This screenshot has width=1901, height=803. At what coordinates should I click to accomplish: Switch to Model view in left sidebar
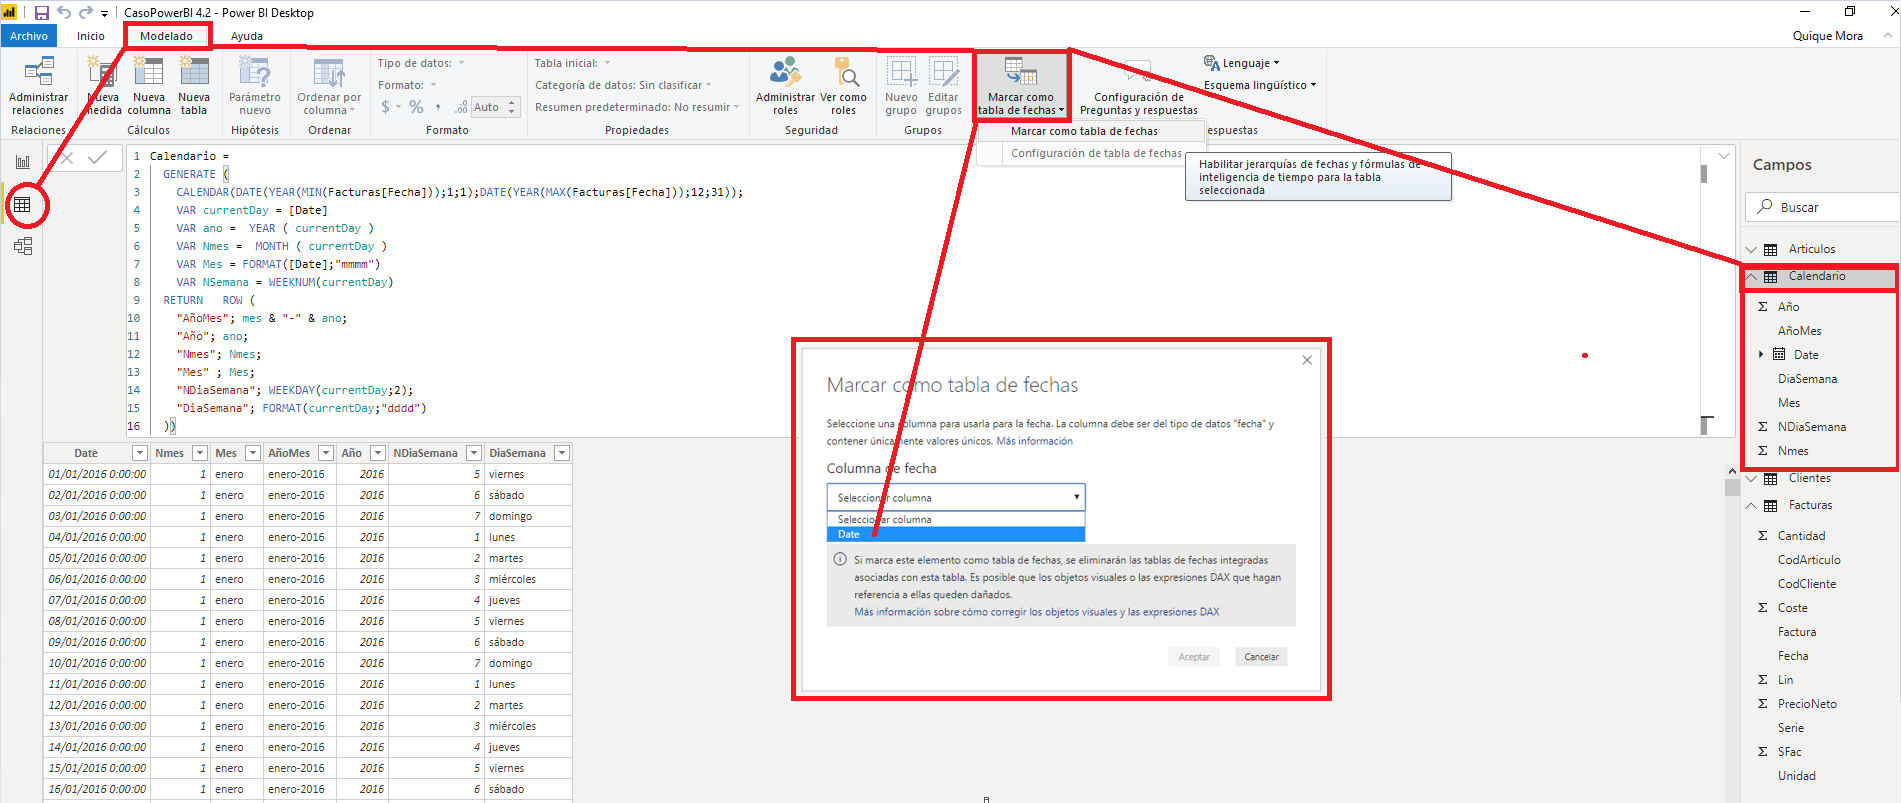click(x=23, y=246)
